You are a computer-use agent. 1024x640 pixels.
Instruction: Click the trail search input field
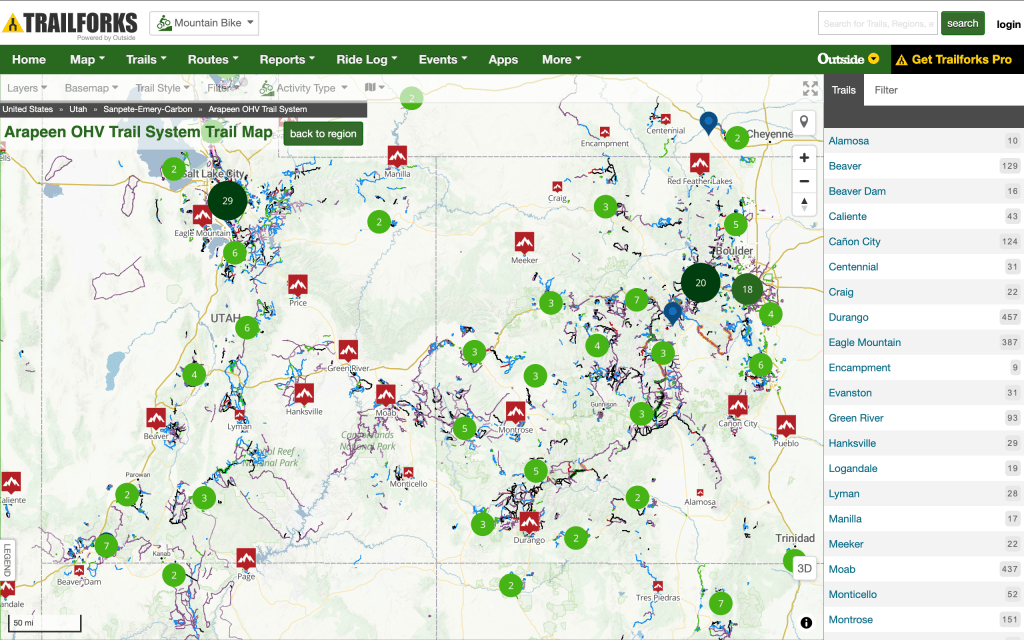point(877,23)
